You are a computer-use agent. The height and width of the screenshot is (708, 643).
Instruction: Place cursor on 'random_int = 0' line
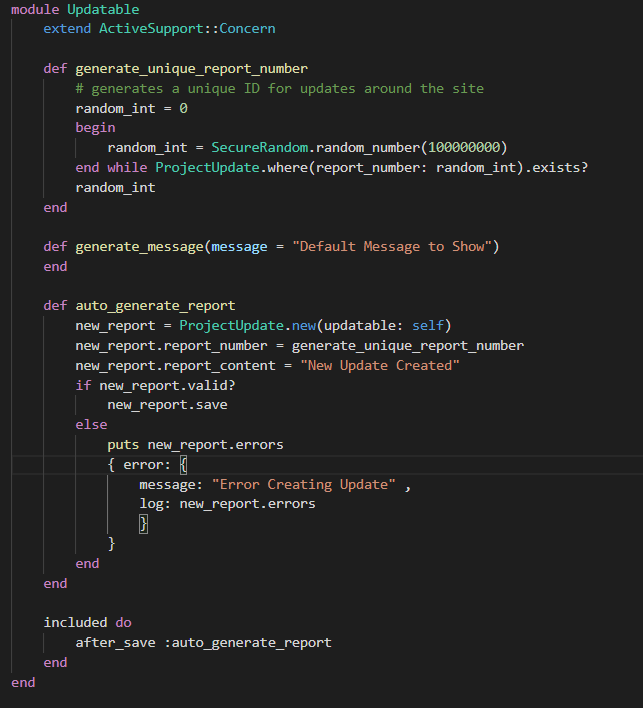coord(131,109)
